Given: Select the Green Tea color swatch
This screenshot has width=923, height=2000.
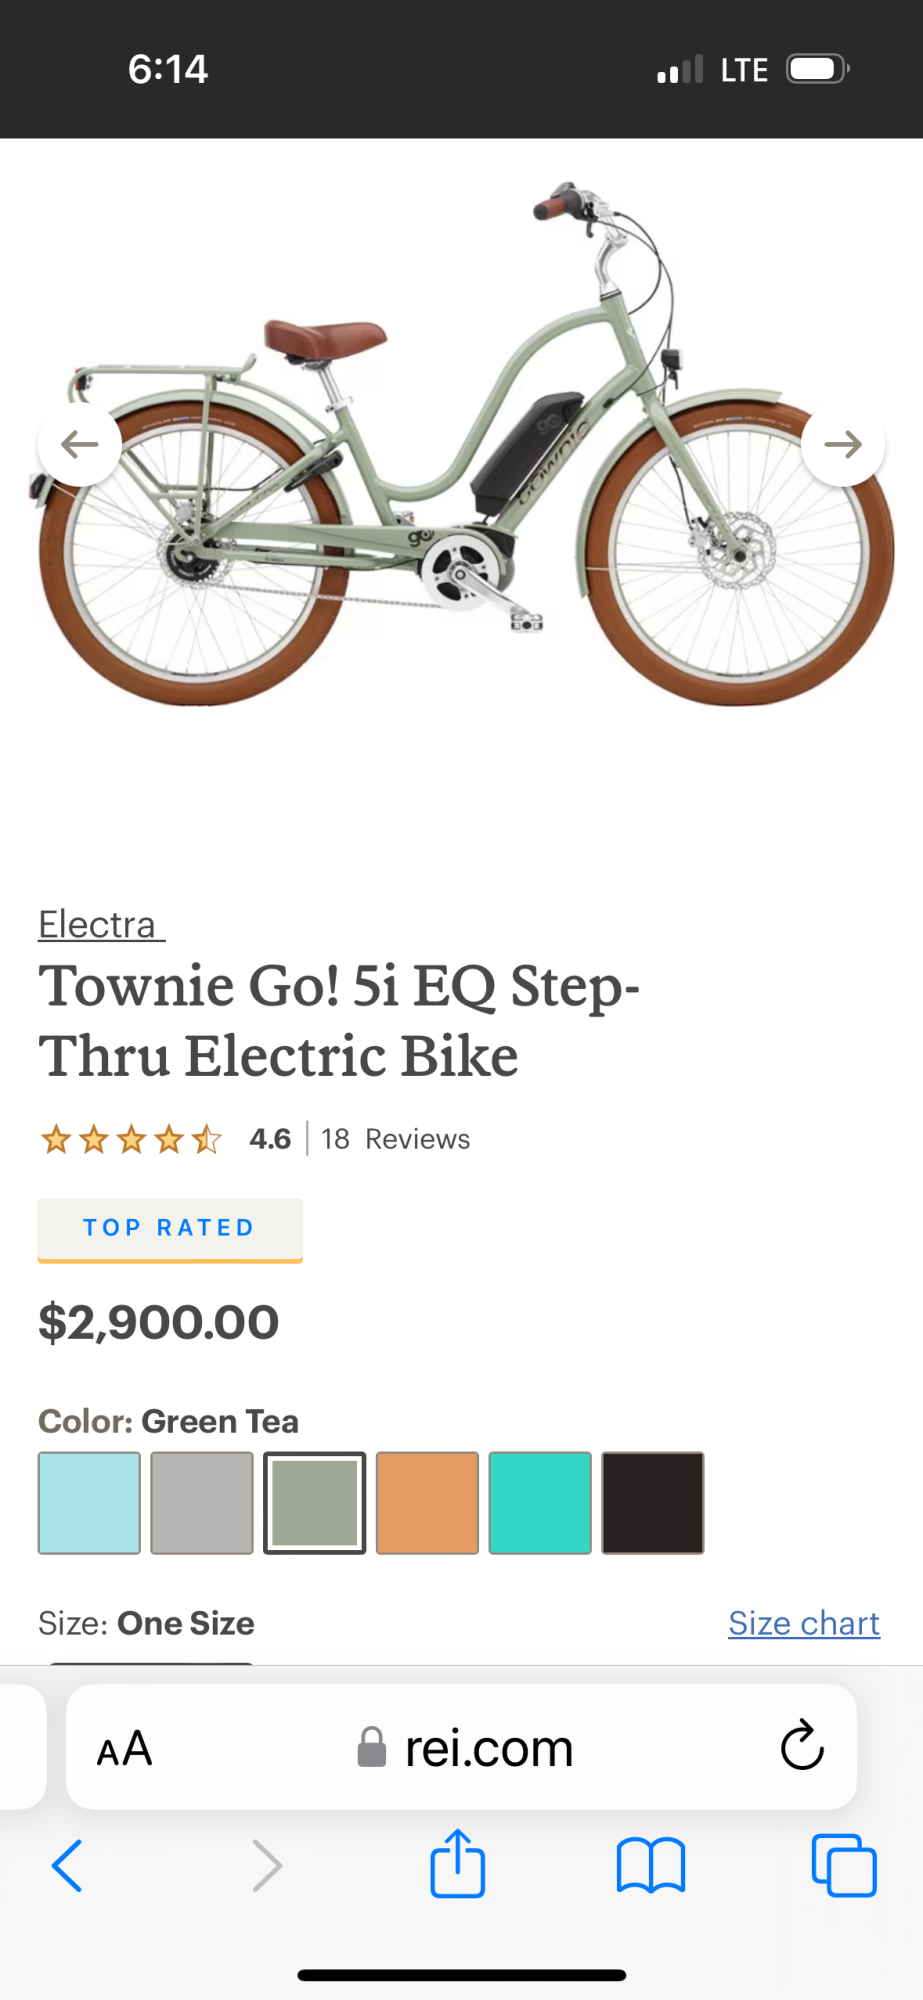Looking at the screenshot, I should pos(314,1502).
